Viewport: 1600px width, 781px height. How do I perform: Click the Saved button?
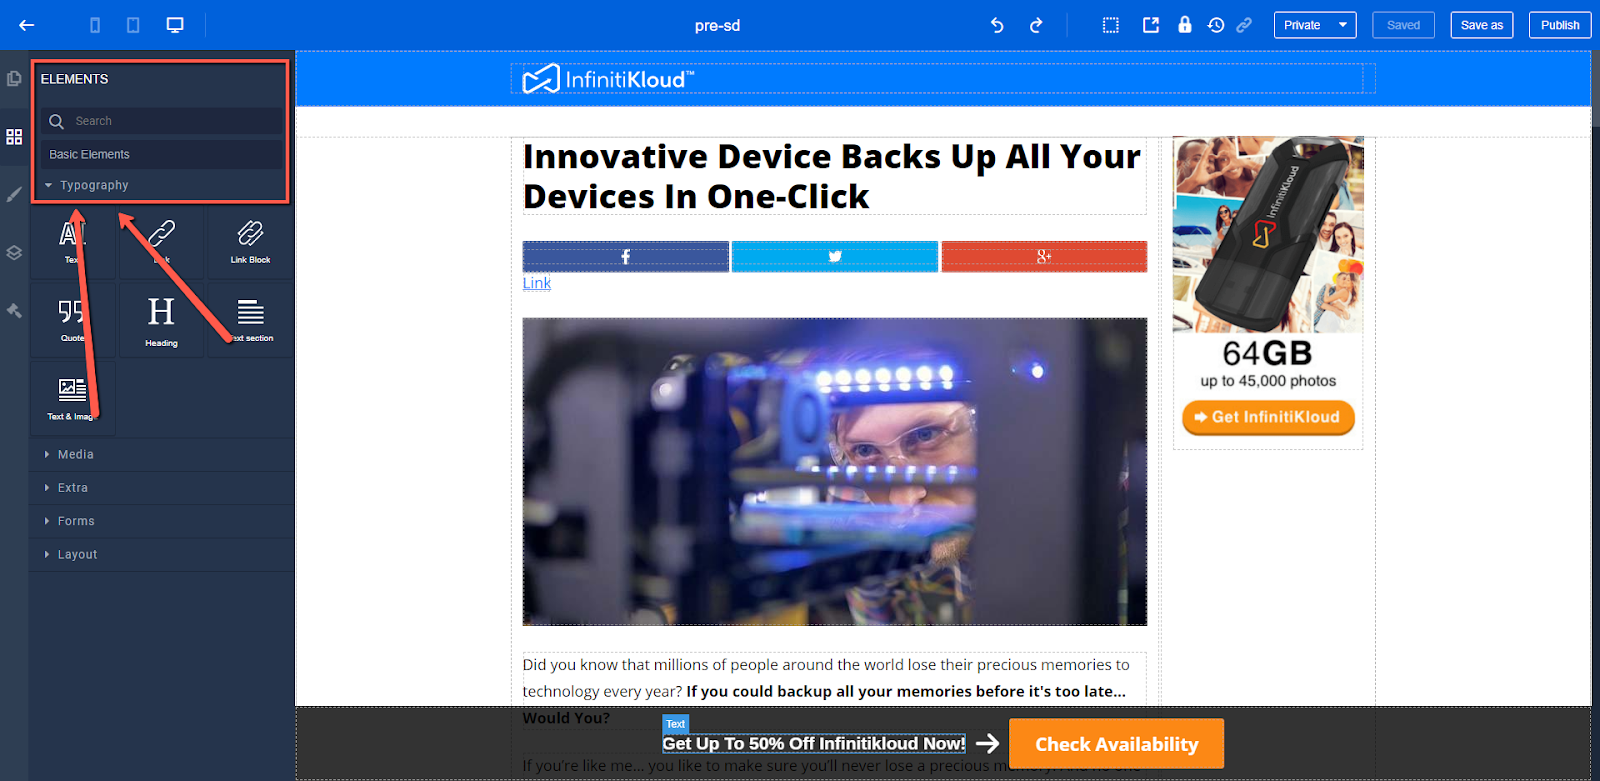[x=1403, y=25]
